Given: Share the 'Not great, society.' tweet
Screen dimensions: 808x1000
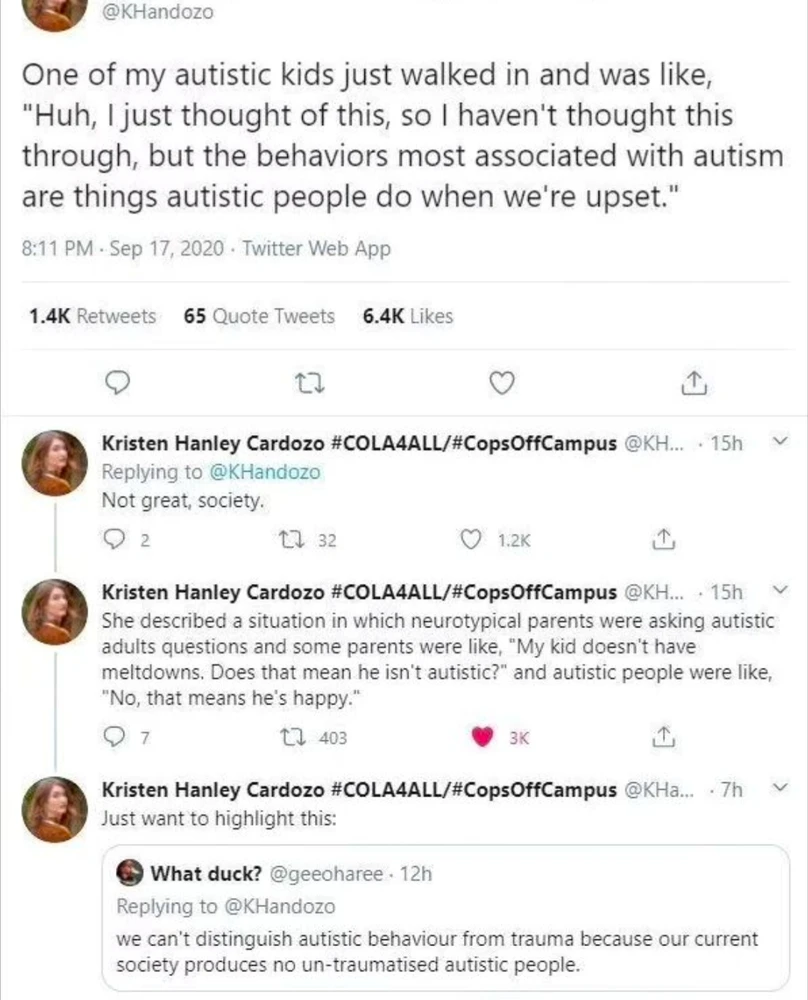Looking at the screenshot, I should (659, 541).
